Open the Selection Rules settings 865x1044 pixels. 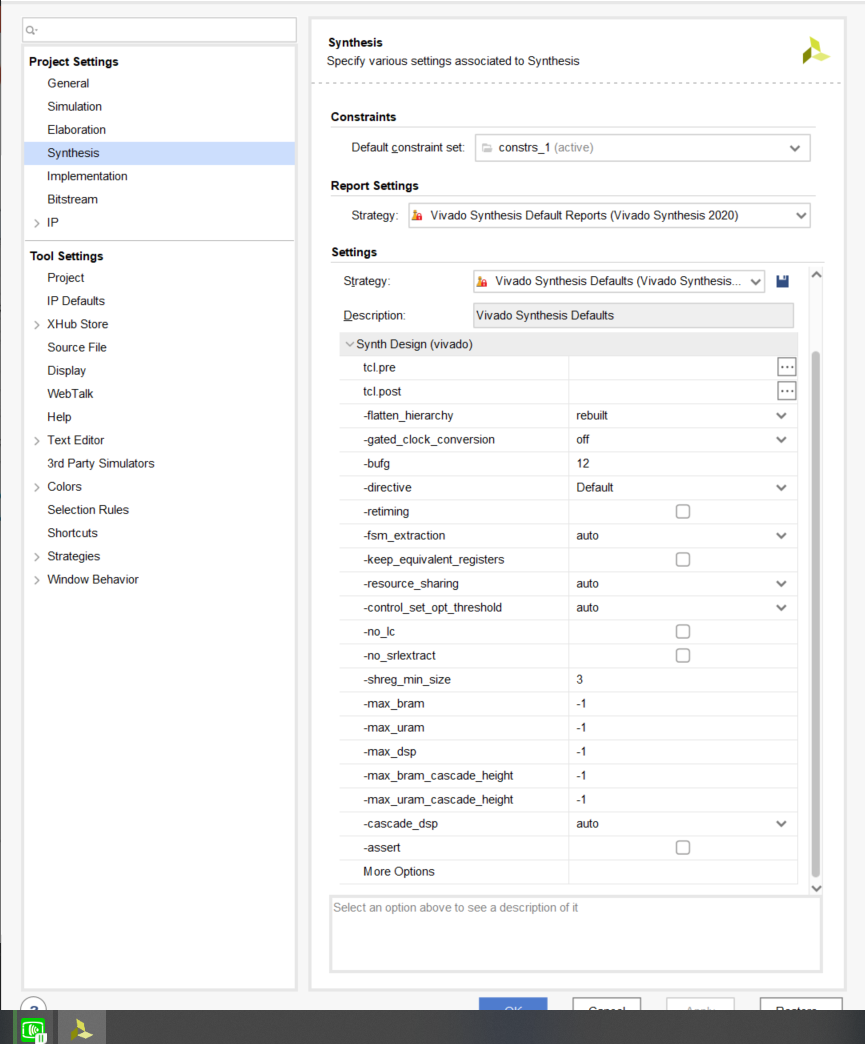click(x=88, y=510)
